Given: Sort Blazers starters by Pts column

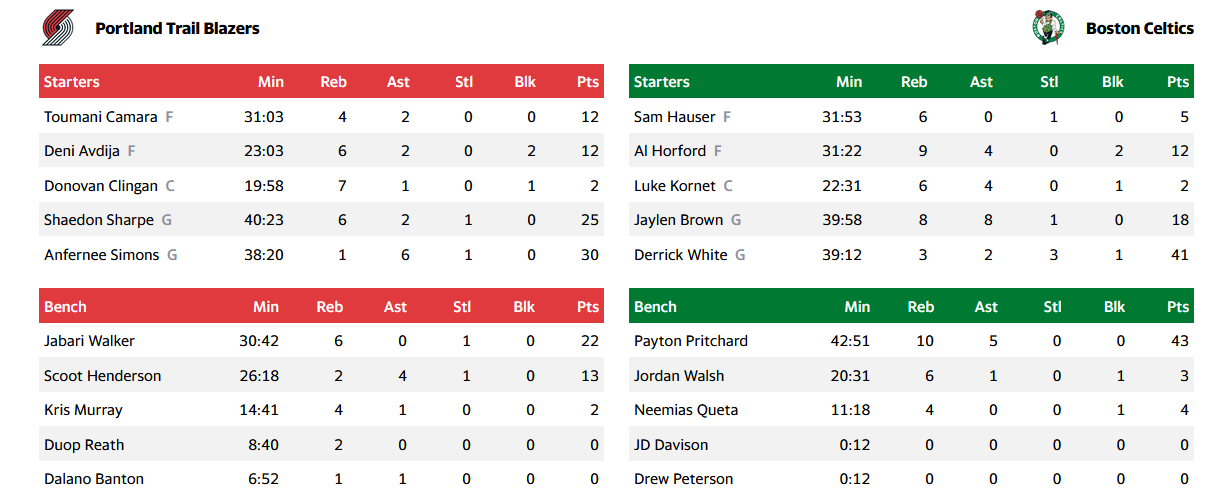Looking at the screenshot, I should (588, 82).
